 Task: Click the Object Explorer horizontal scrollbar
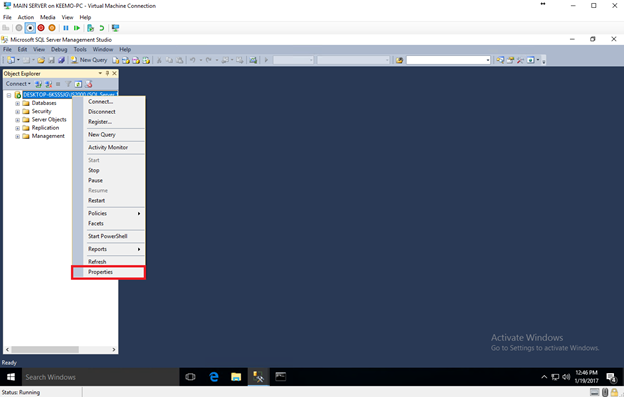60,350
